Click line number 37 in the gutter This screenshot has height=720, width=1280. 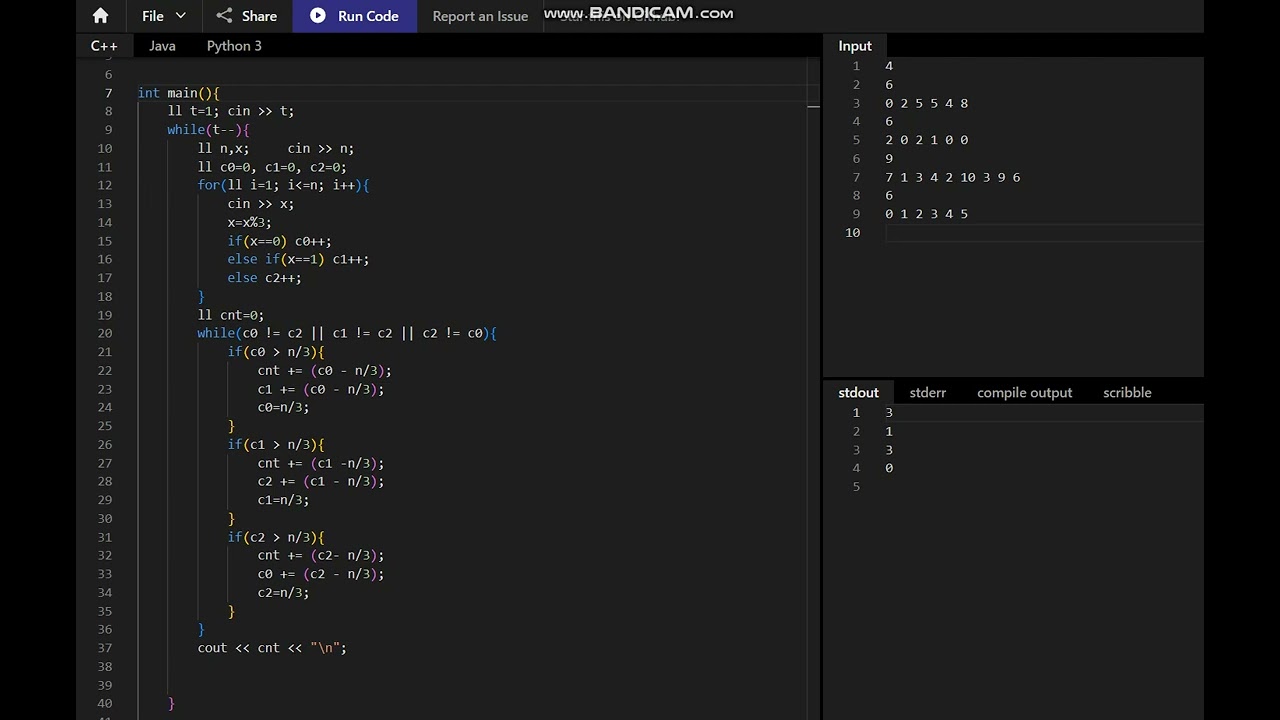[x=105, y=648]
